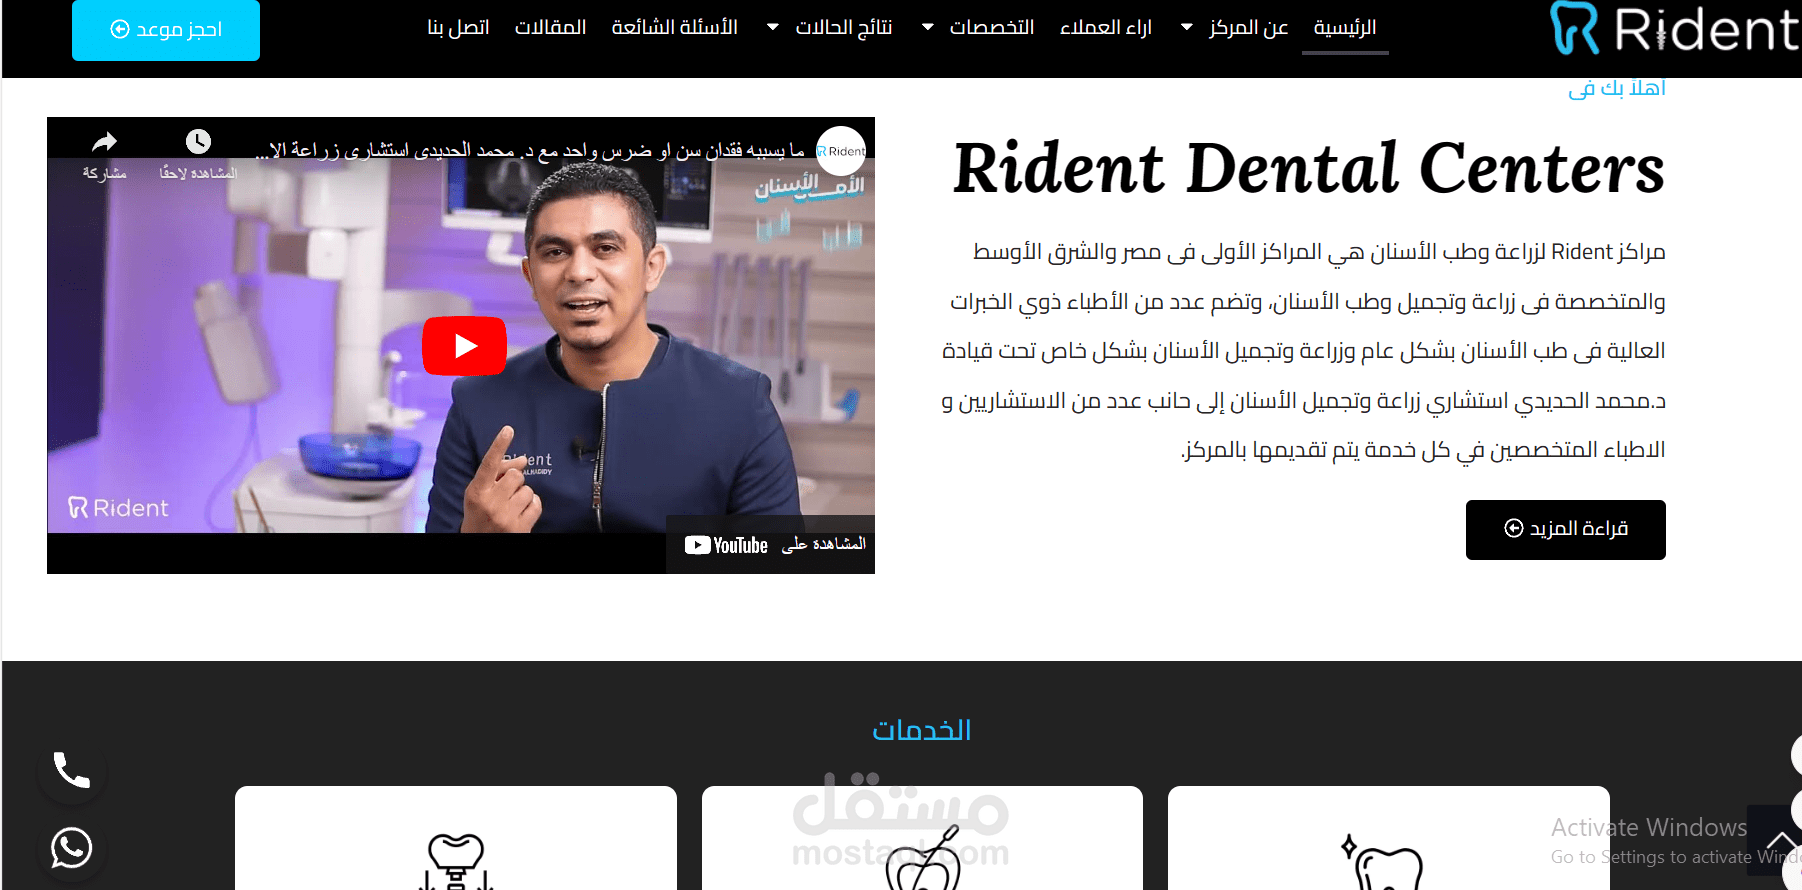The image size is (1802, 890).
Task: Click the video share arrow icon
Action: 105,142
